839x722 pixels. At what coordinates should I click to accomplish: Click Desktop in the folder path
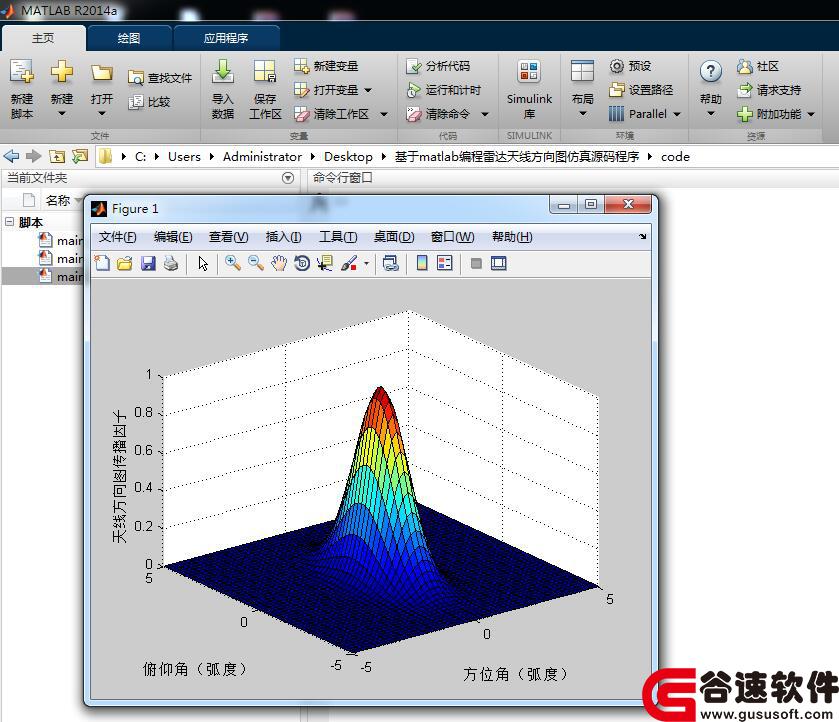point(348,157)
